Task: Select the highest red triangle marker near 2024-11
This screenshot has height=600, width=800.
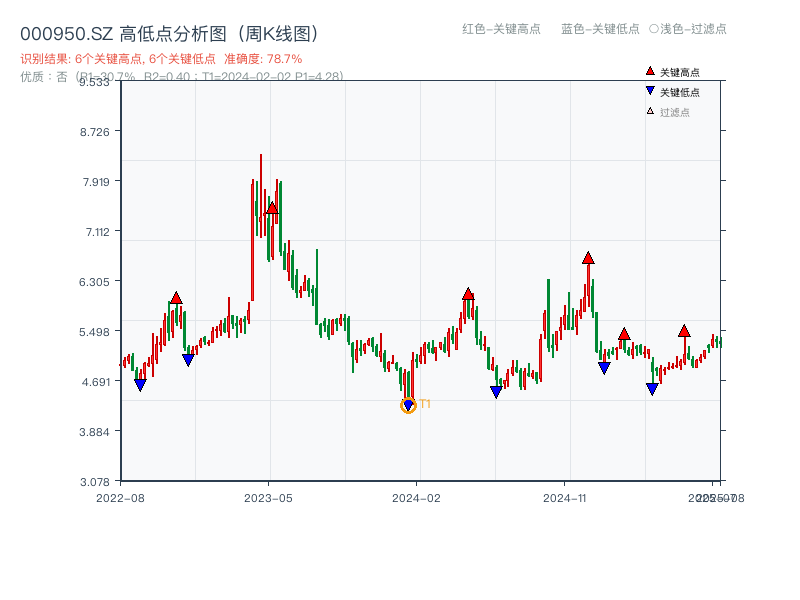Action: (x=588, y=258)
